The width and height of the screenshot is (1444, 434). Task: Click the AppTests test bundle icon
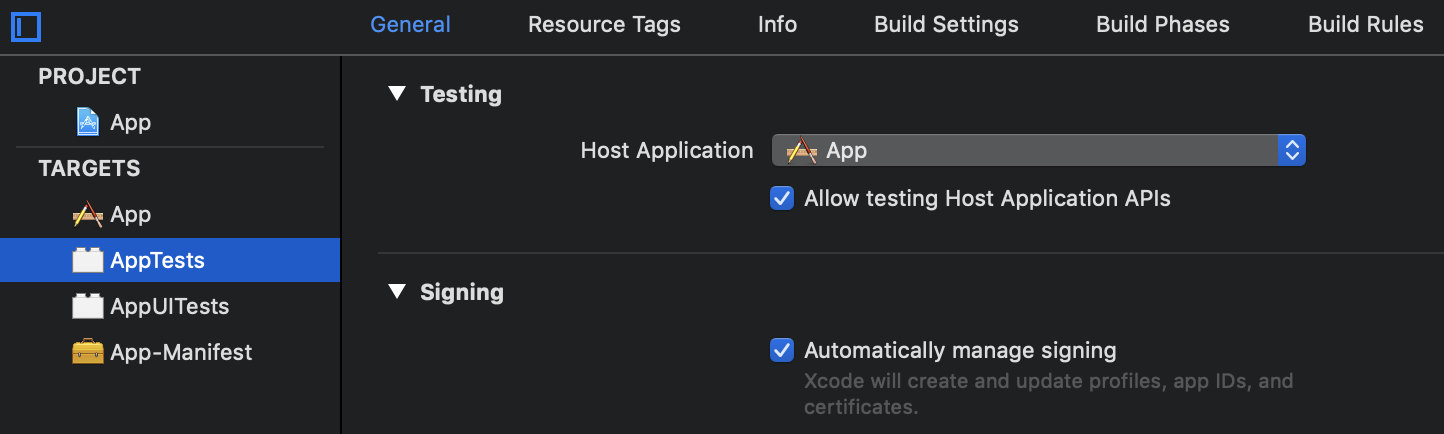[x=88, y=260]
